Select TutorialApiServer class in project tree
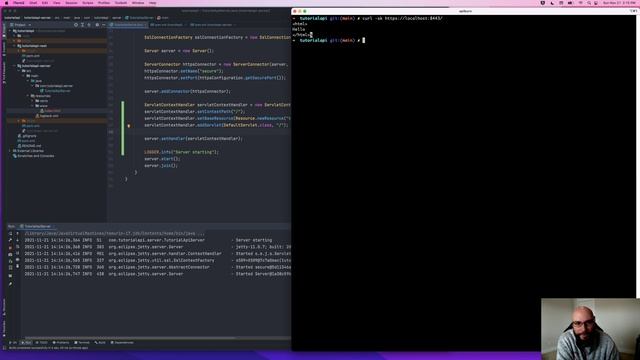The height and width of the screenshot is (360, 640). click(x=55, y=91)
